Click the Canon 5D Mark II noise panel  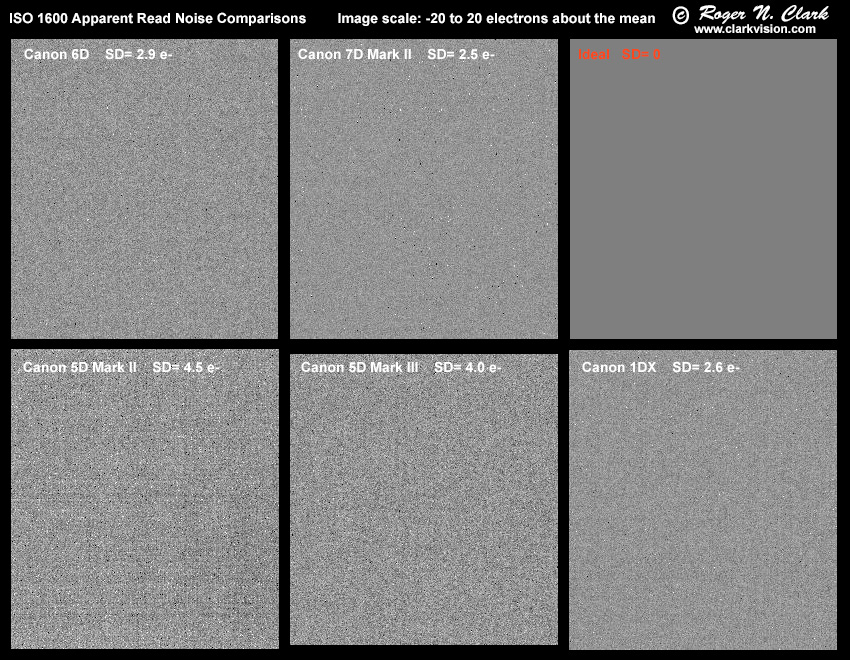pyautogui.click(x=144, y=510)
